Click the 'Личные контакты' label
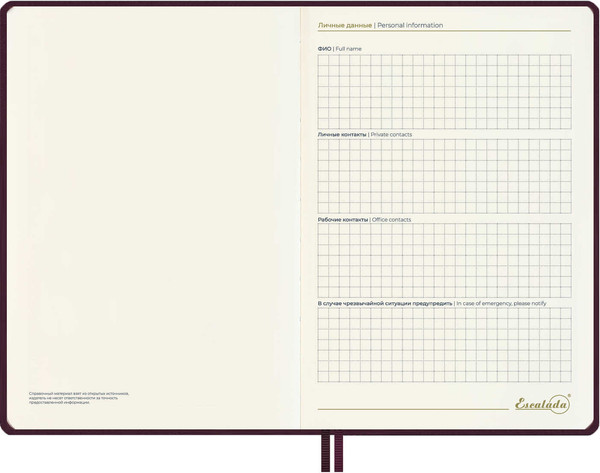The width and height of the screenshot is (600, 473). [342, 134]
